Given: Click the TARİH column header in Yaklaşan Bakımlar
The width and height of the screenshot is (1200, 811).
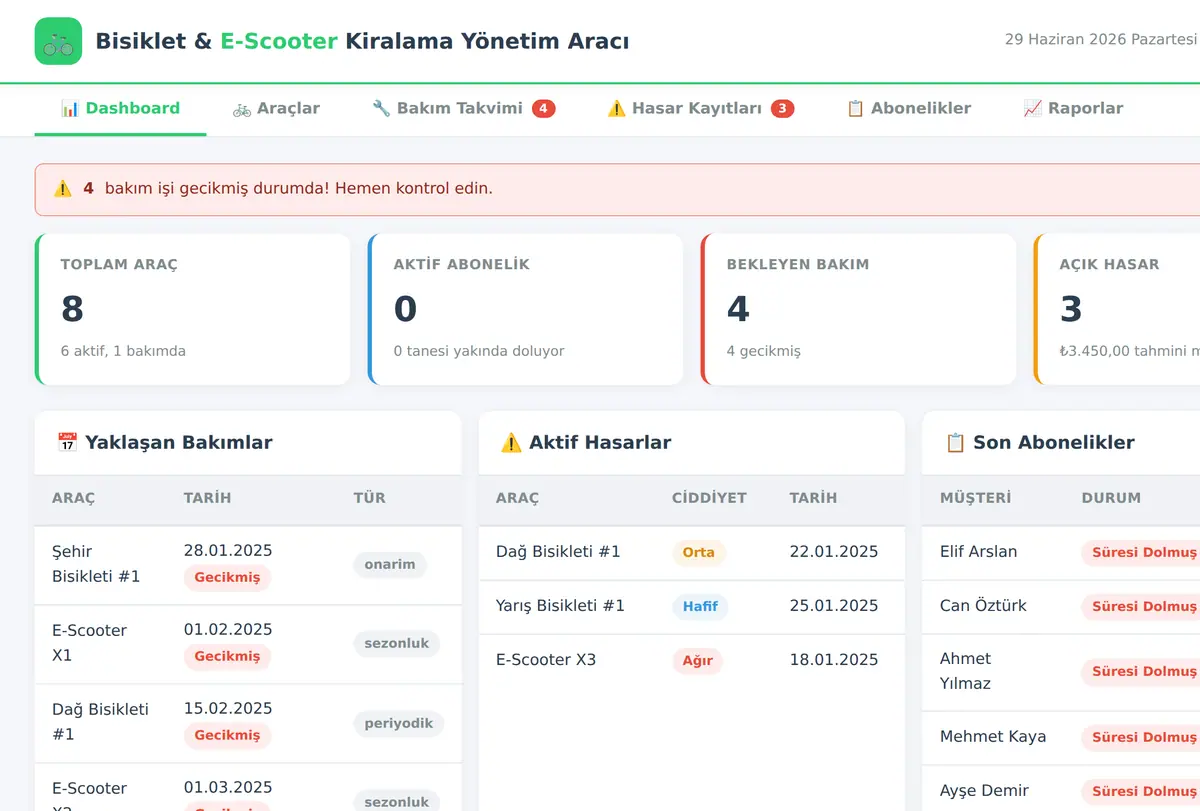Looking at the screenshot, I should [207, 498].
